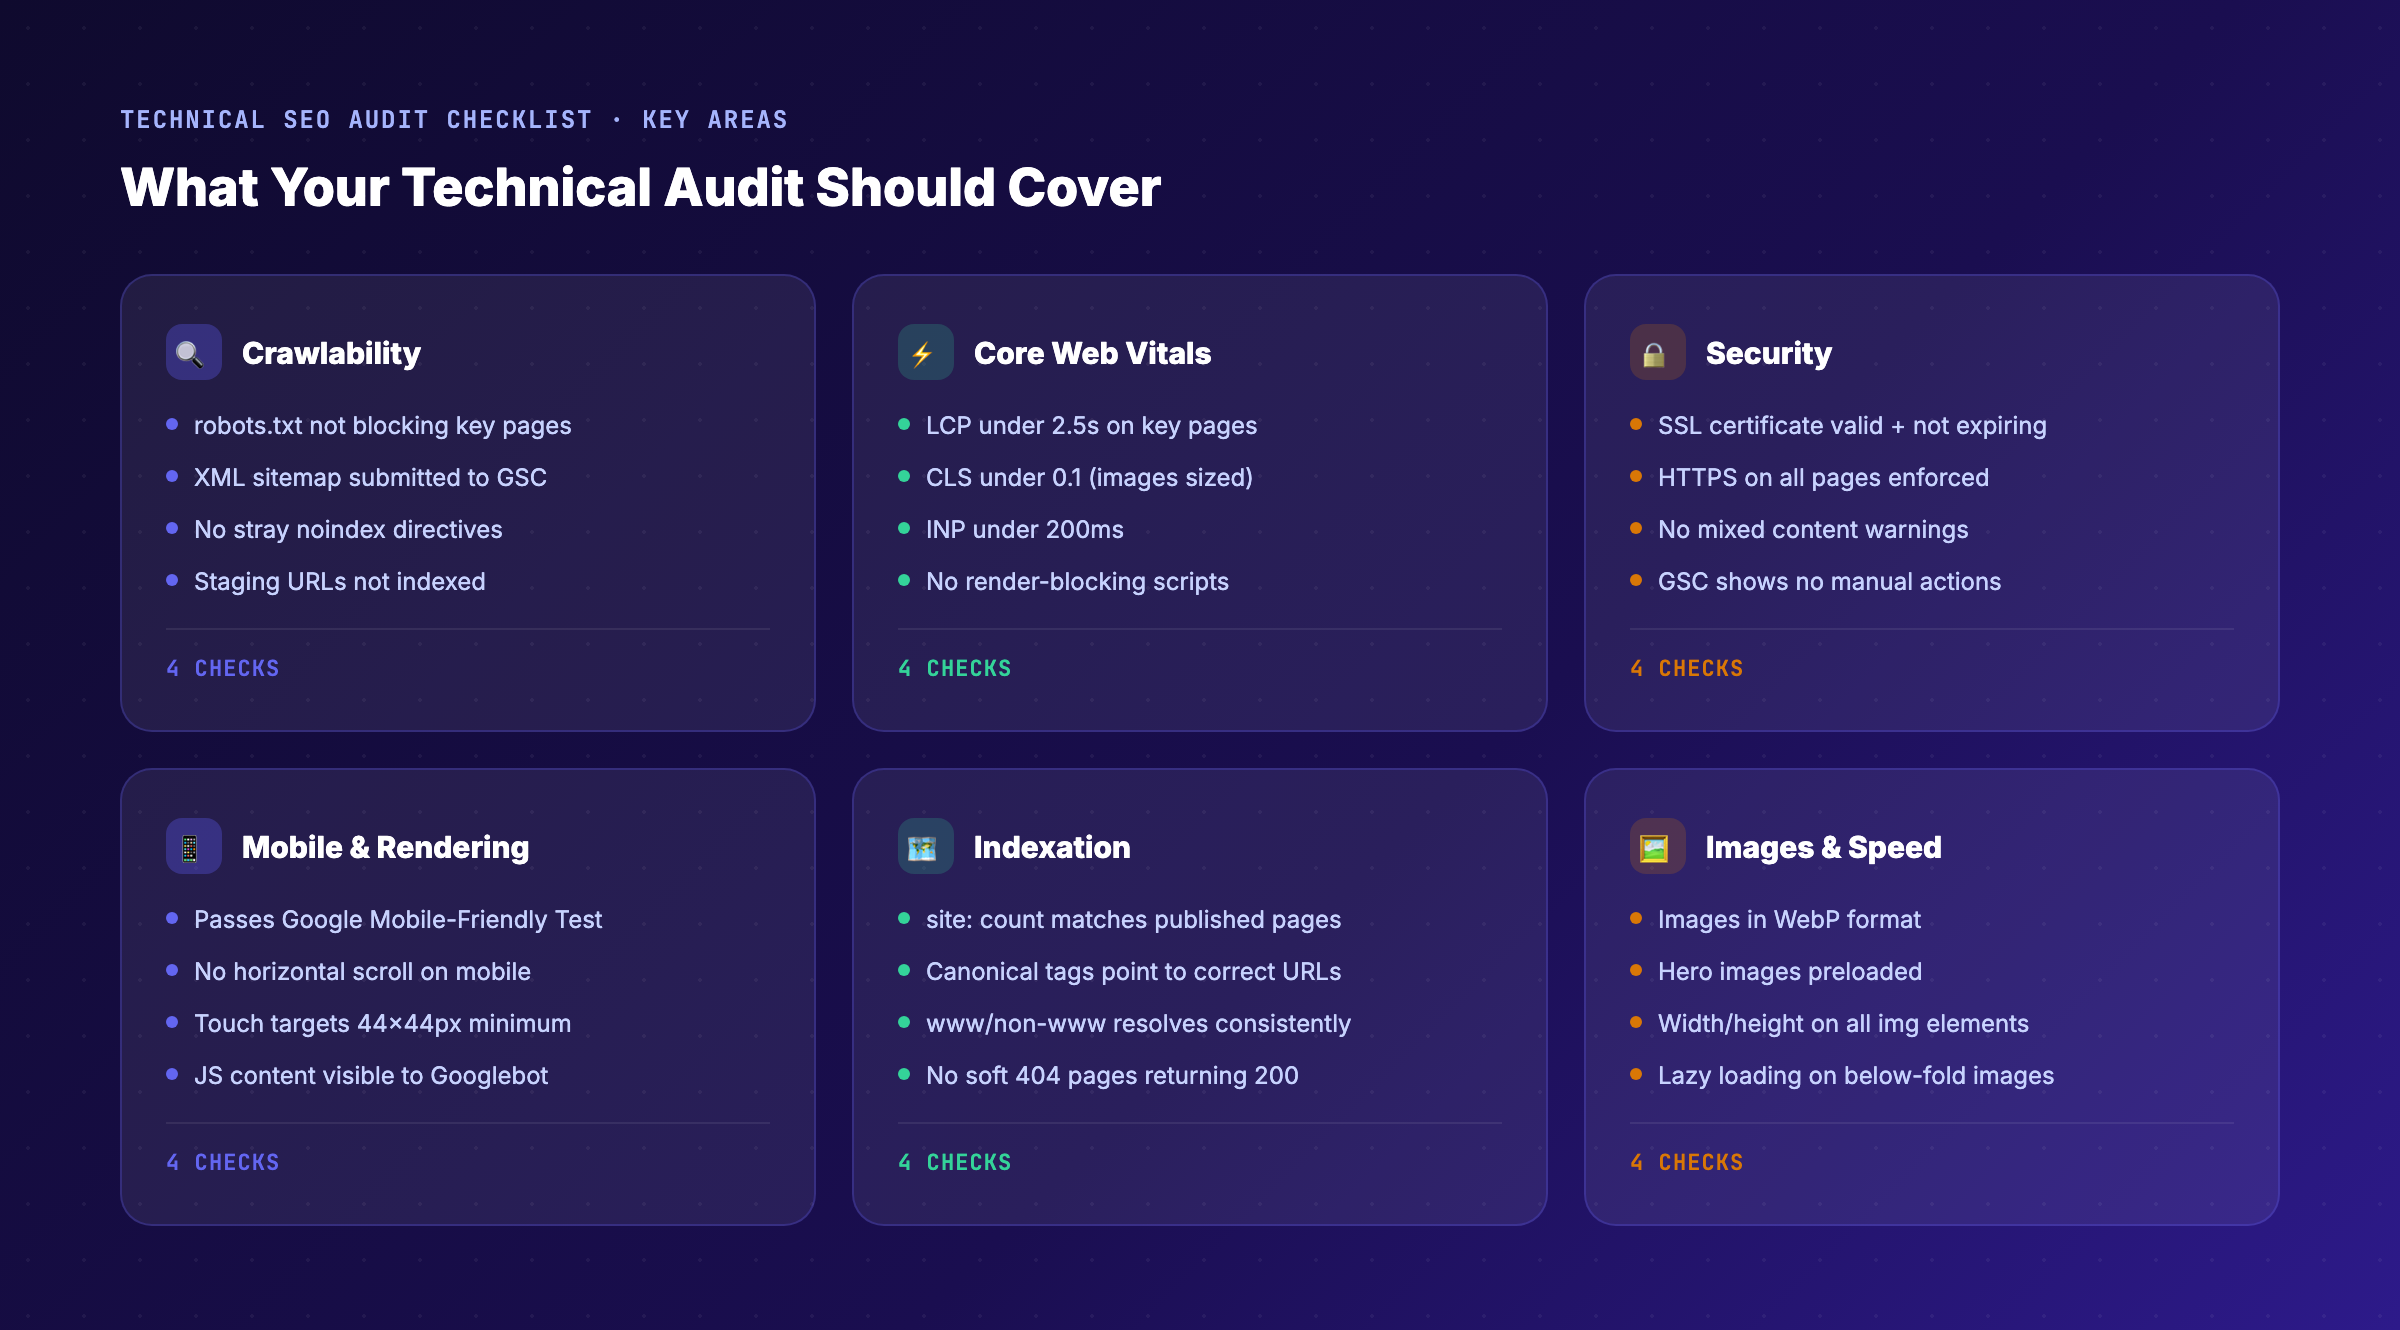Click the bullet marker next to 'Images in WebP format'
This screenshot has width=2400, height=1330.
pos(1637,918)
